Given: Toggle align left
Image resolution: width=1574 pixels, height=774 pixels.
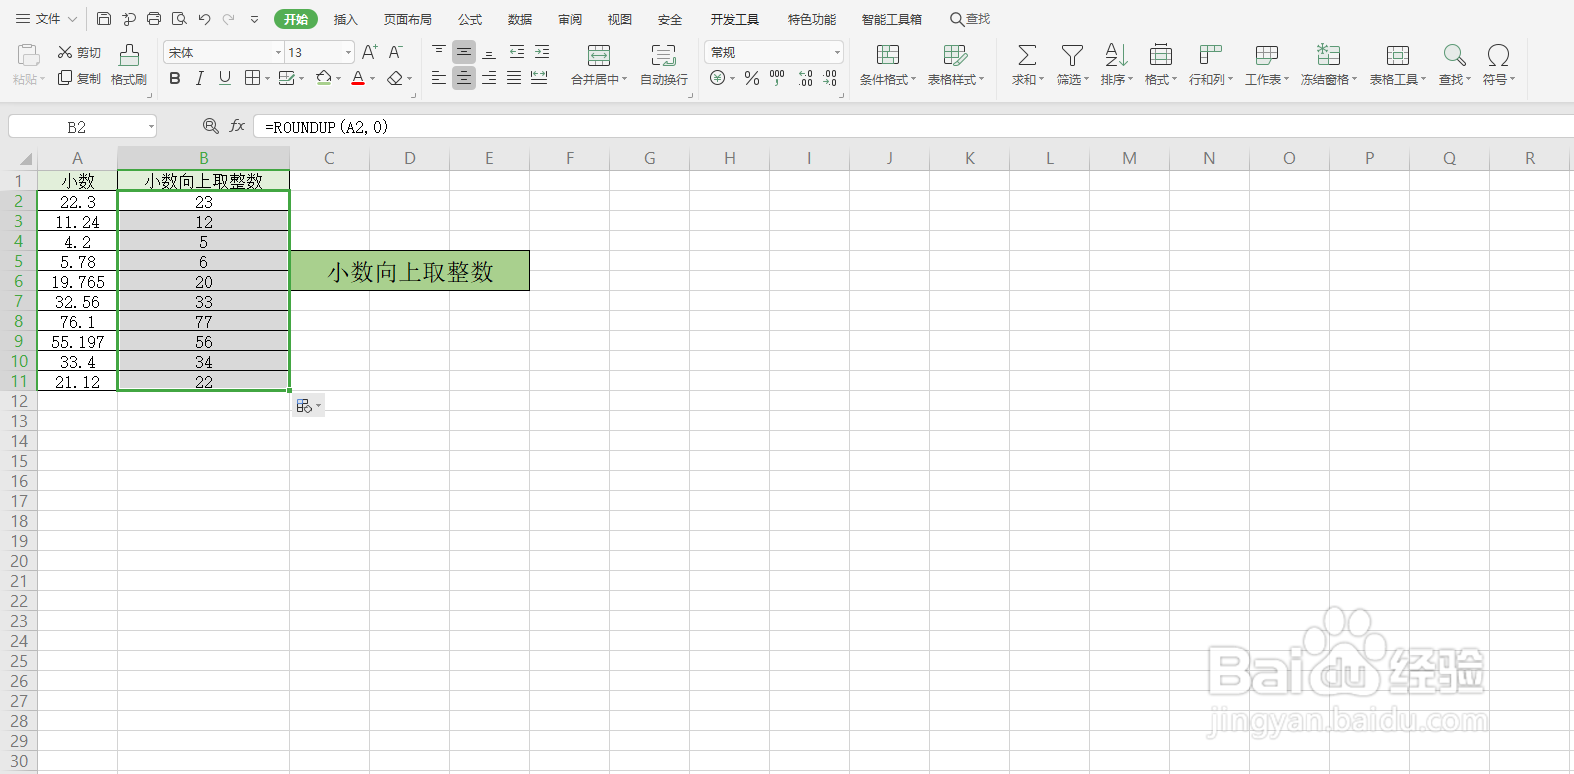Looking at the screenshot, I should 439,78.
